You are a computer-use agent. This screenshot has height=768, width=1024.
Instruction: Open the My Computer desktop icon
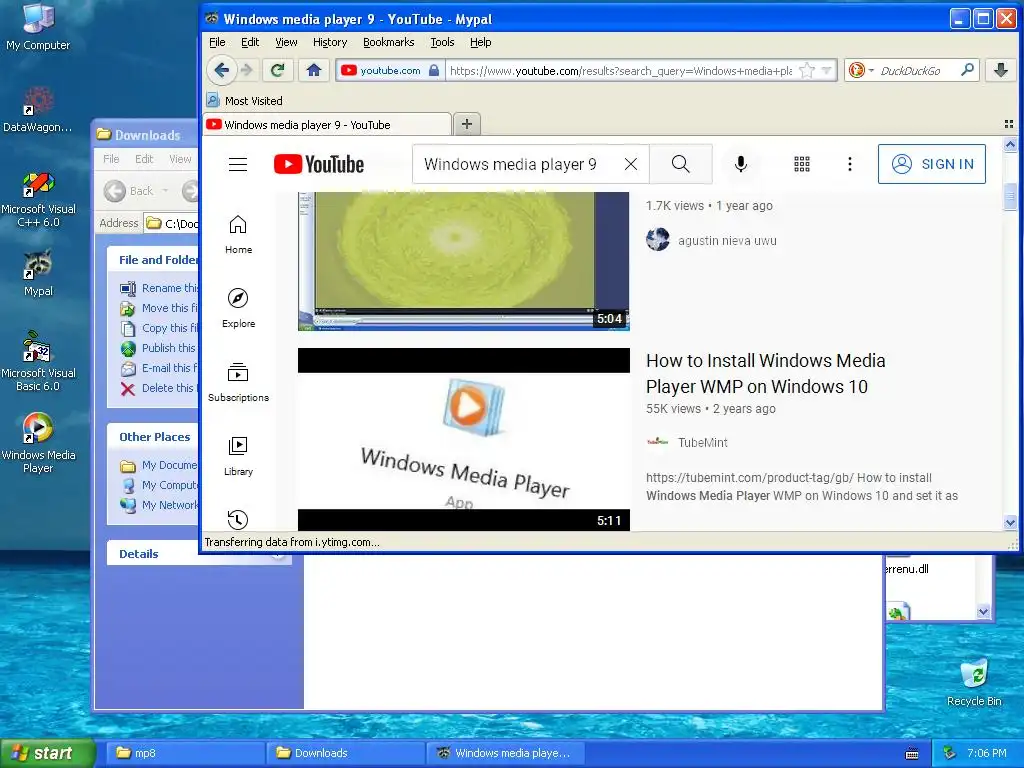pyautogui.click(x=38, y=27)
